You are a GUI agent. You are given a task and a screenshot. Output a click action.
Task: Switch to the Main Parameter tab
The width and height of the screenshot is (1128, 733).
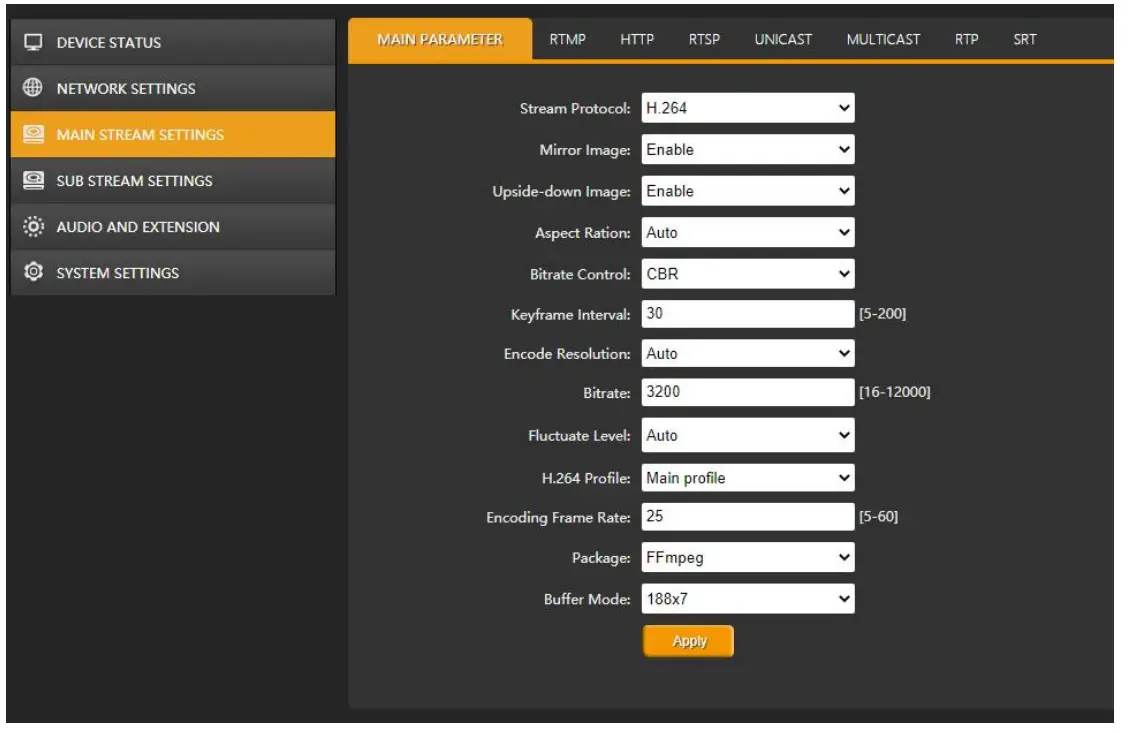pyautogui.click(x=440, y=40)
